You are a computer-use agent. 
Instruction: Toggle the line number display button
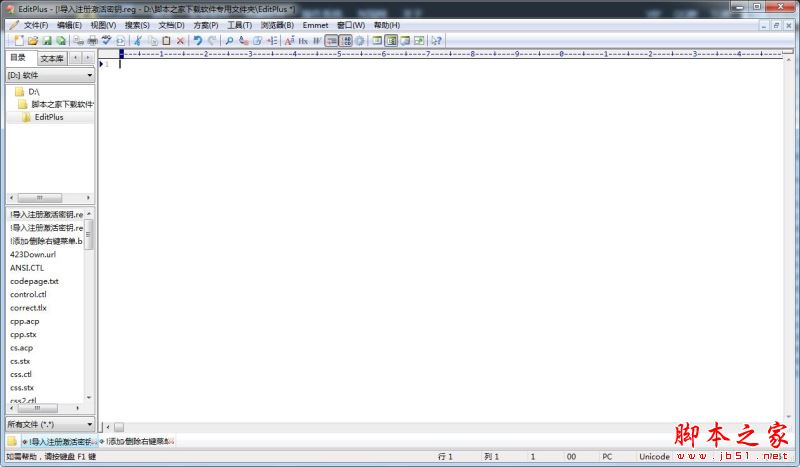coord(346,40)
